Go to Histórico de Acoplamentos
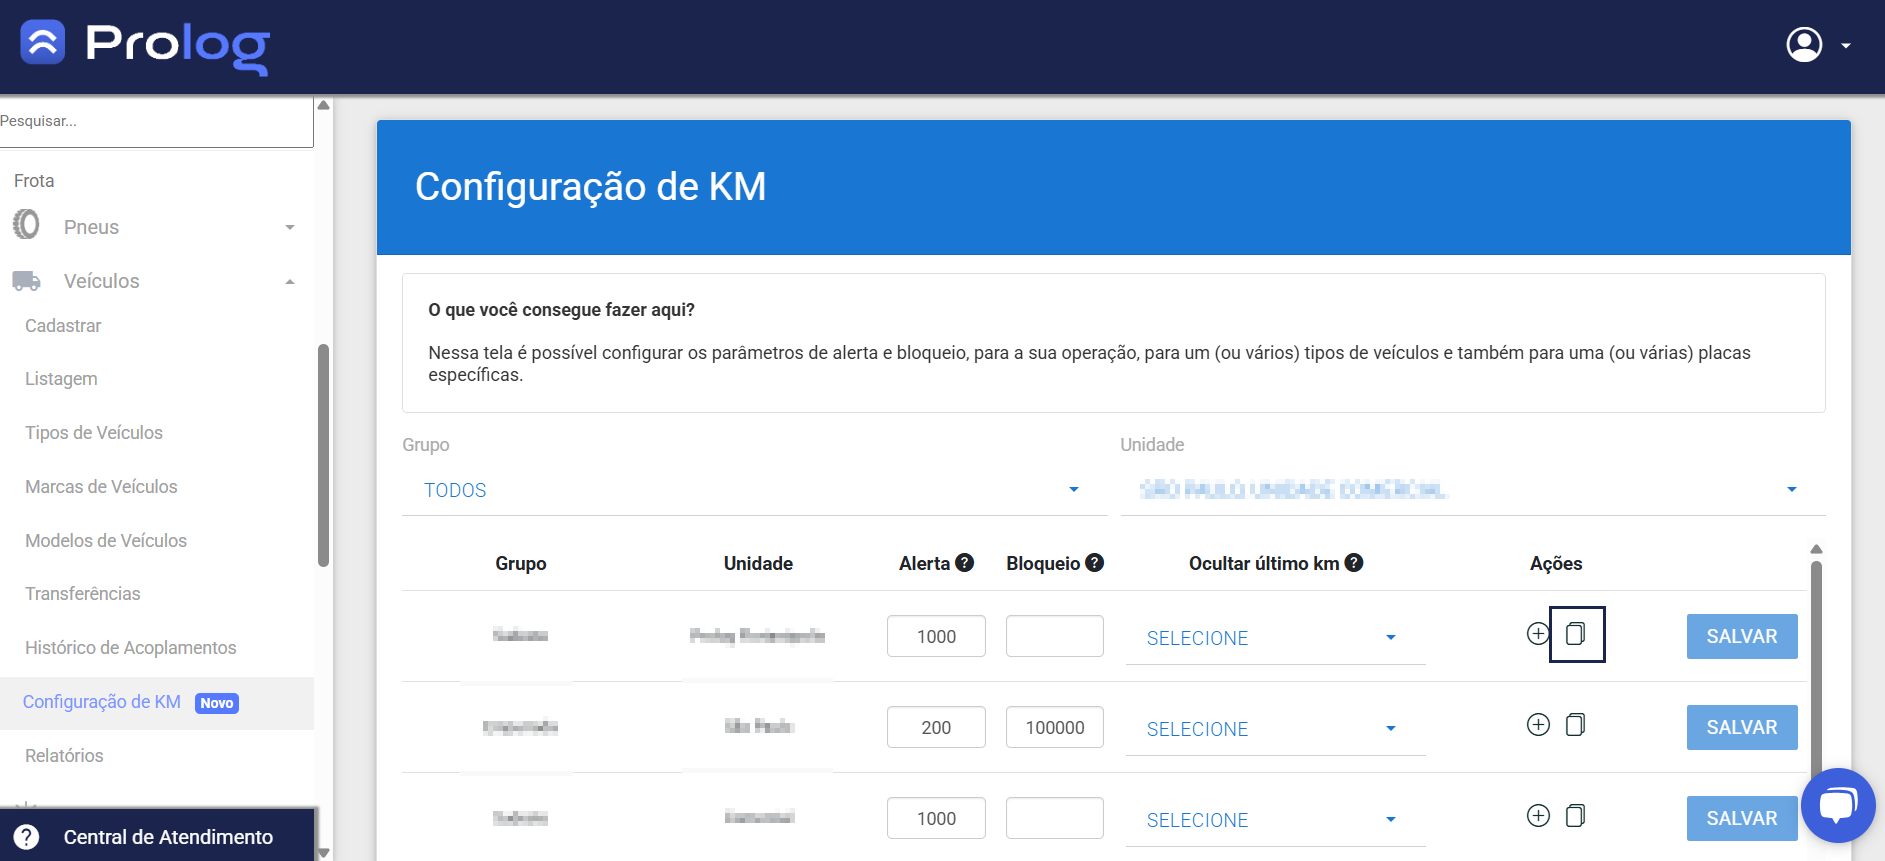This screenshot has height=861, width=1885. pyautogui.click(x=131, y=648)
